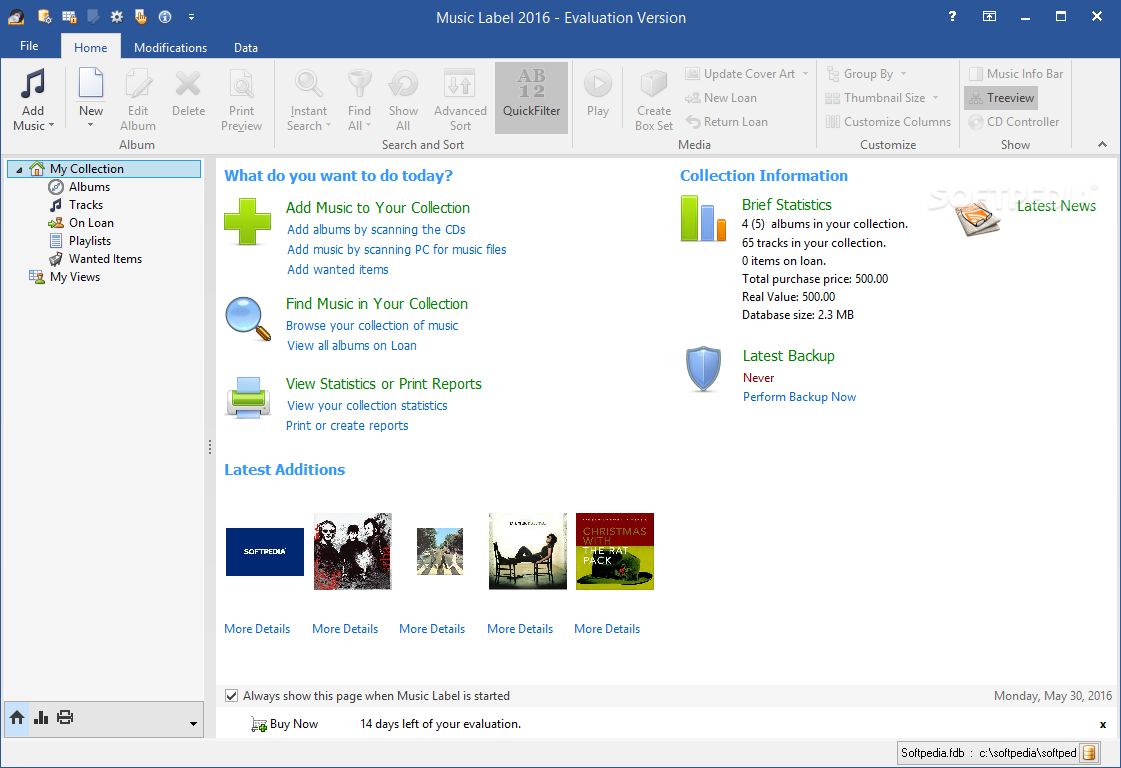Click the Find All funnel icon

point(359,84)
